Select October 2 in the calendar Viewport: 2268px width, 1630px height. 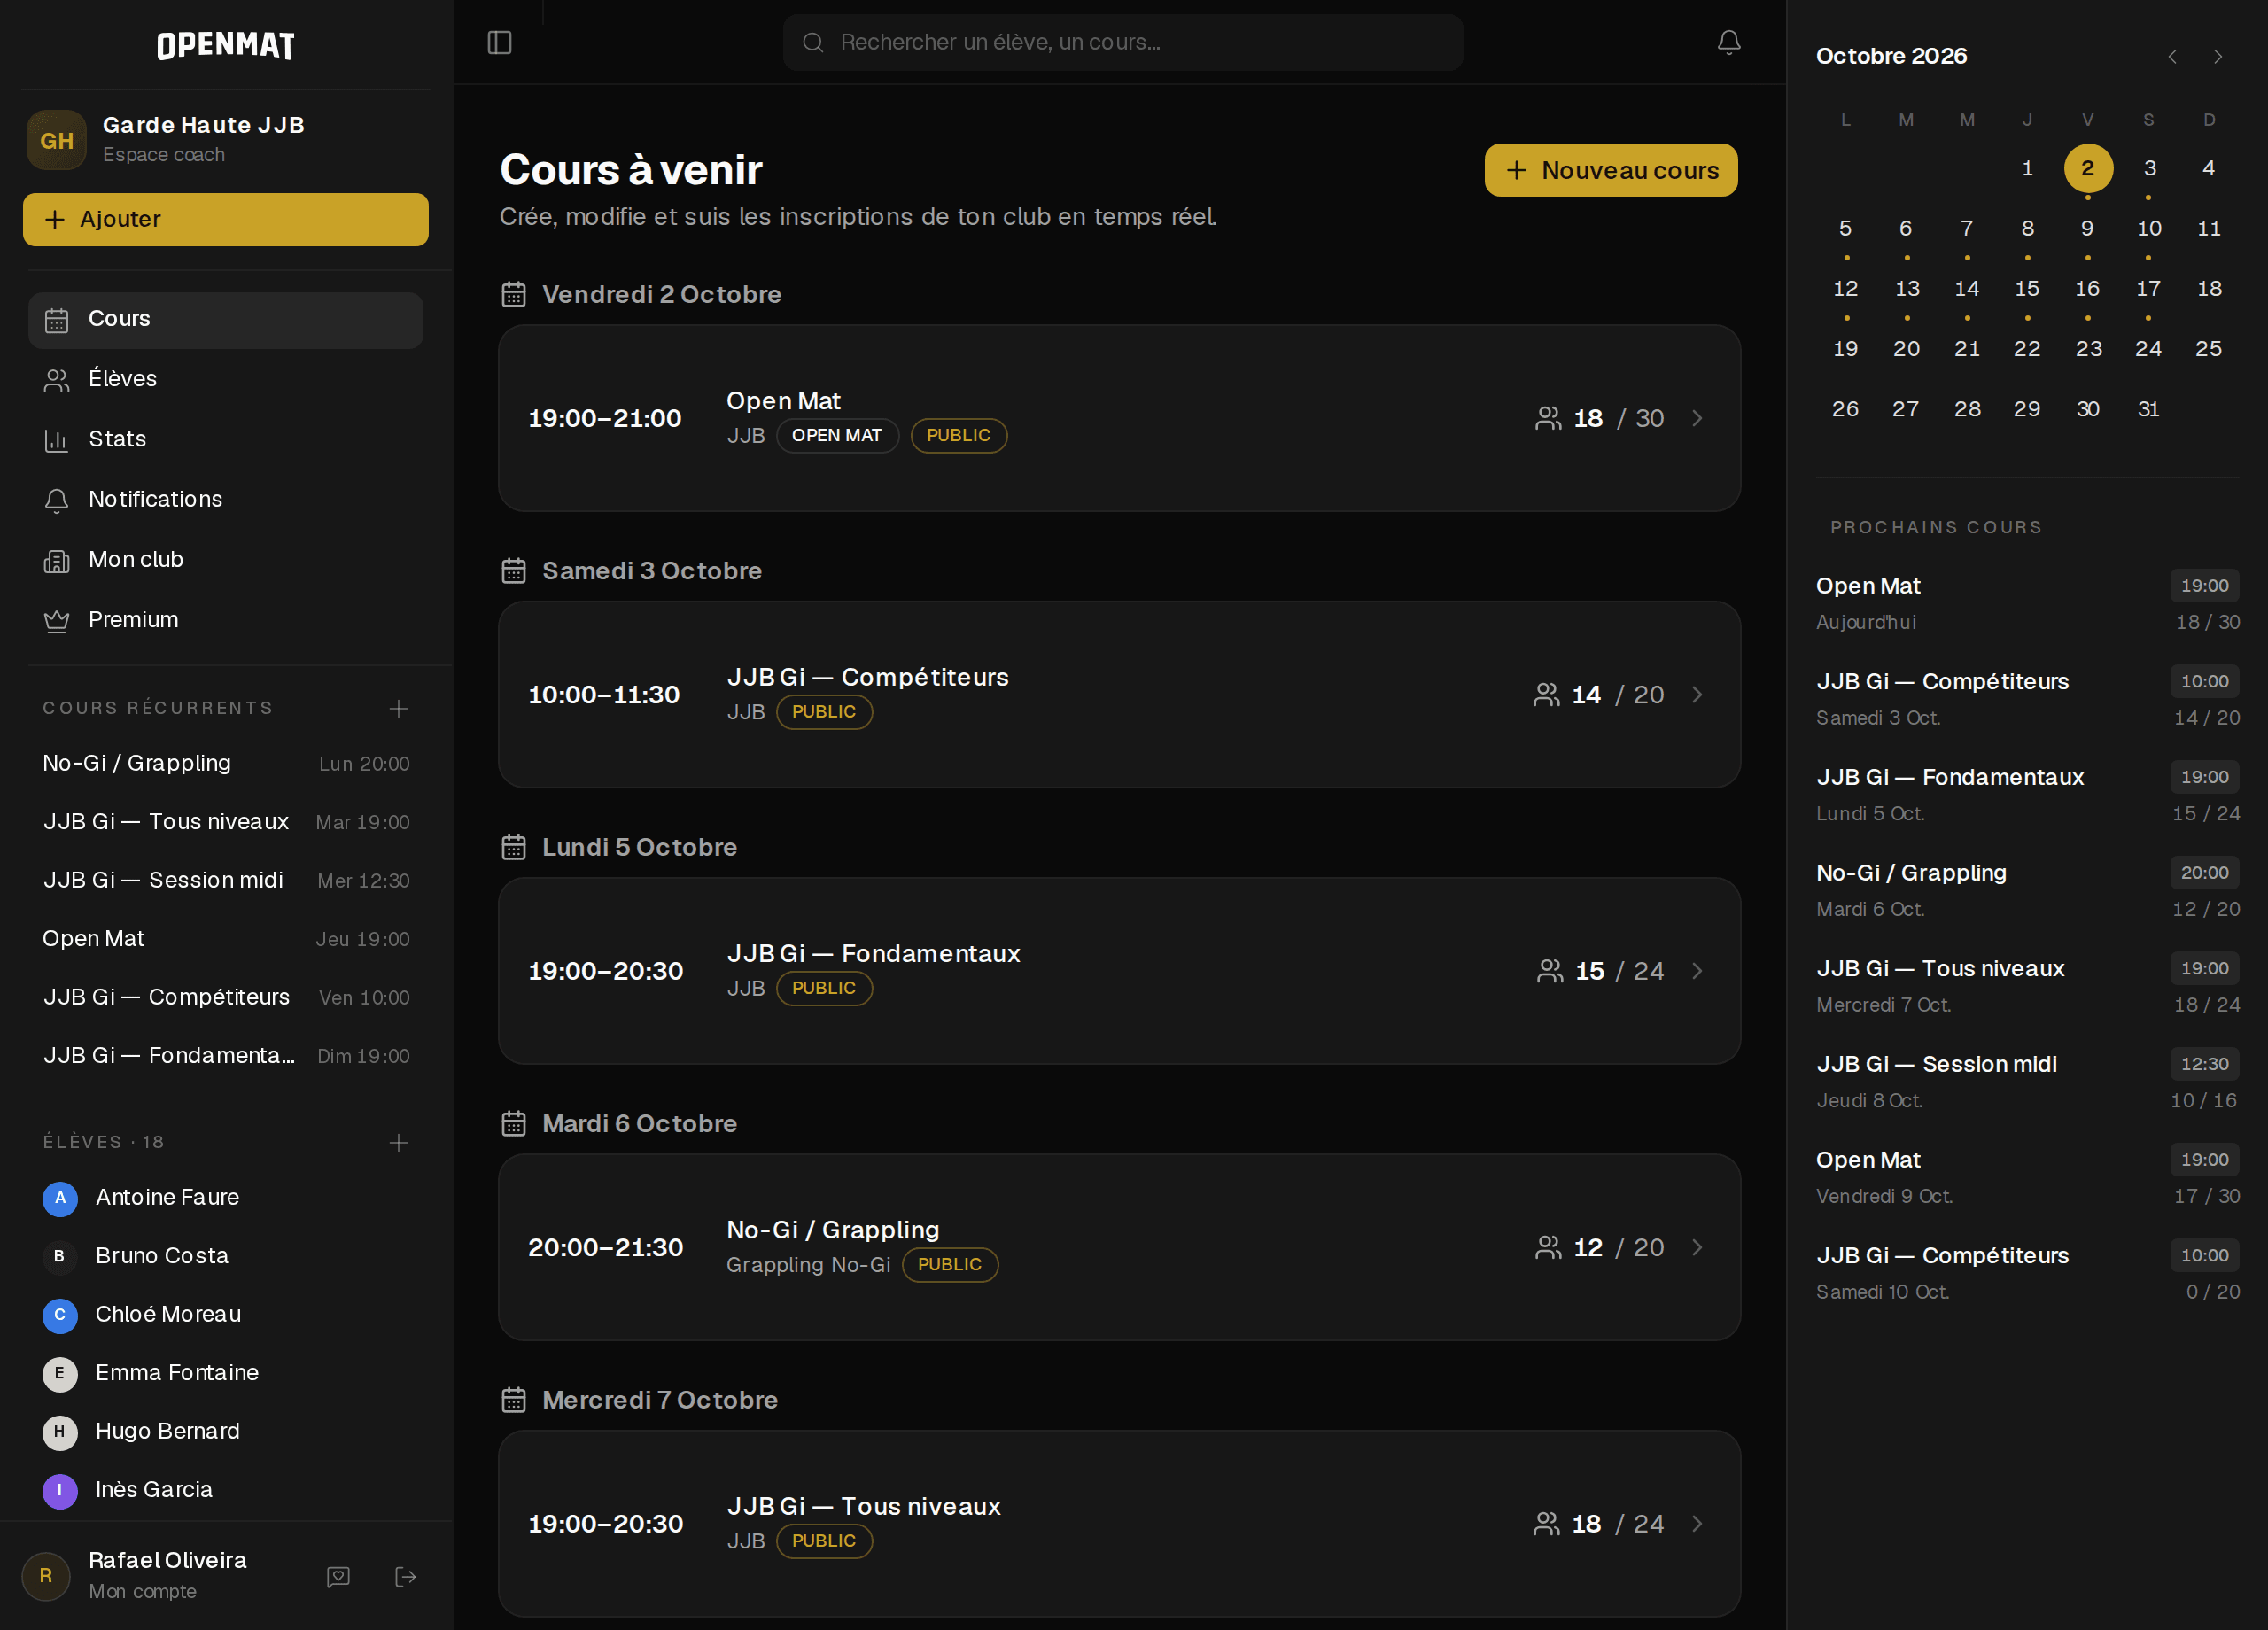[2088, 168]
